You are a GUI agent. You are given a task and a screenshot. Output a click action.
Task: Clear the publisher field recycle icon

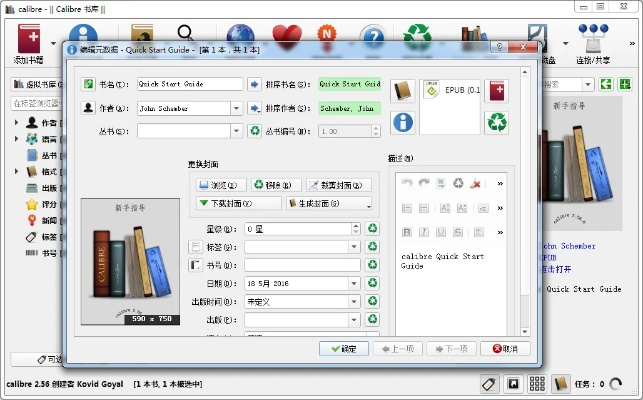click(372, 319)
